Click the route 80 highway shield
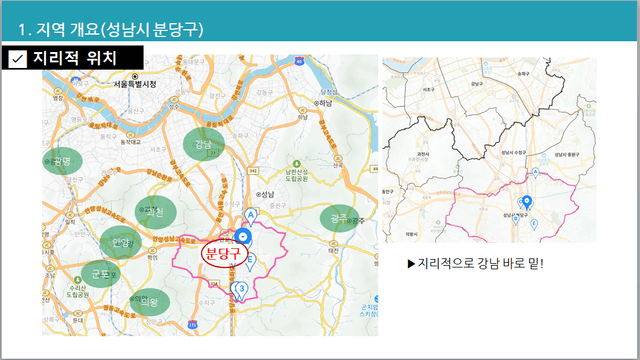640x360 pixels. tap(300, 61)
